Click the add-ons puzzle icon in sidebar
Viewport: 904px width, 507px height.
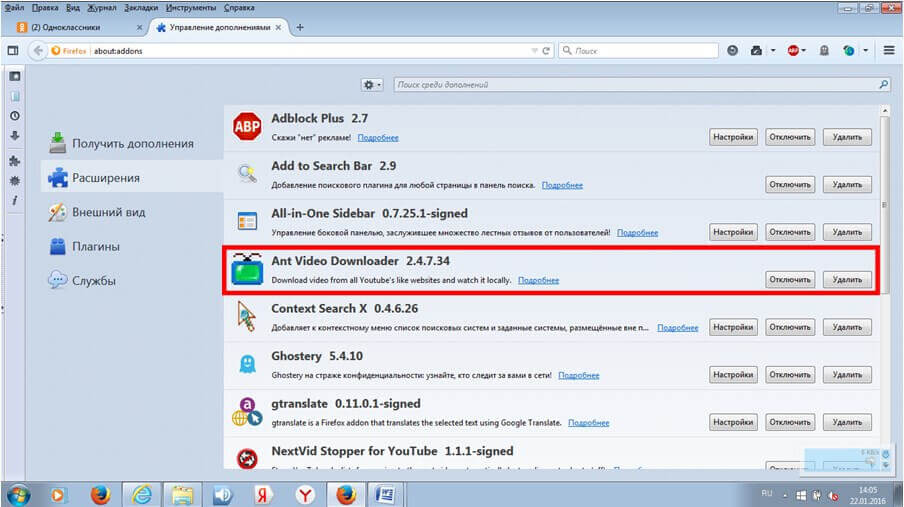pos(14,160)
